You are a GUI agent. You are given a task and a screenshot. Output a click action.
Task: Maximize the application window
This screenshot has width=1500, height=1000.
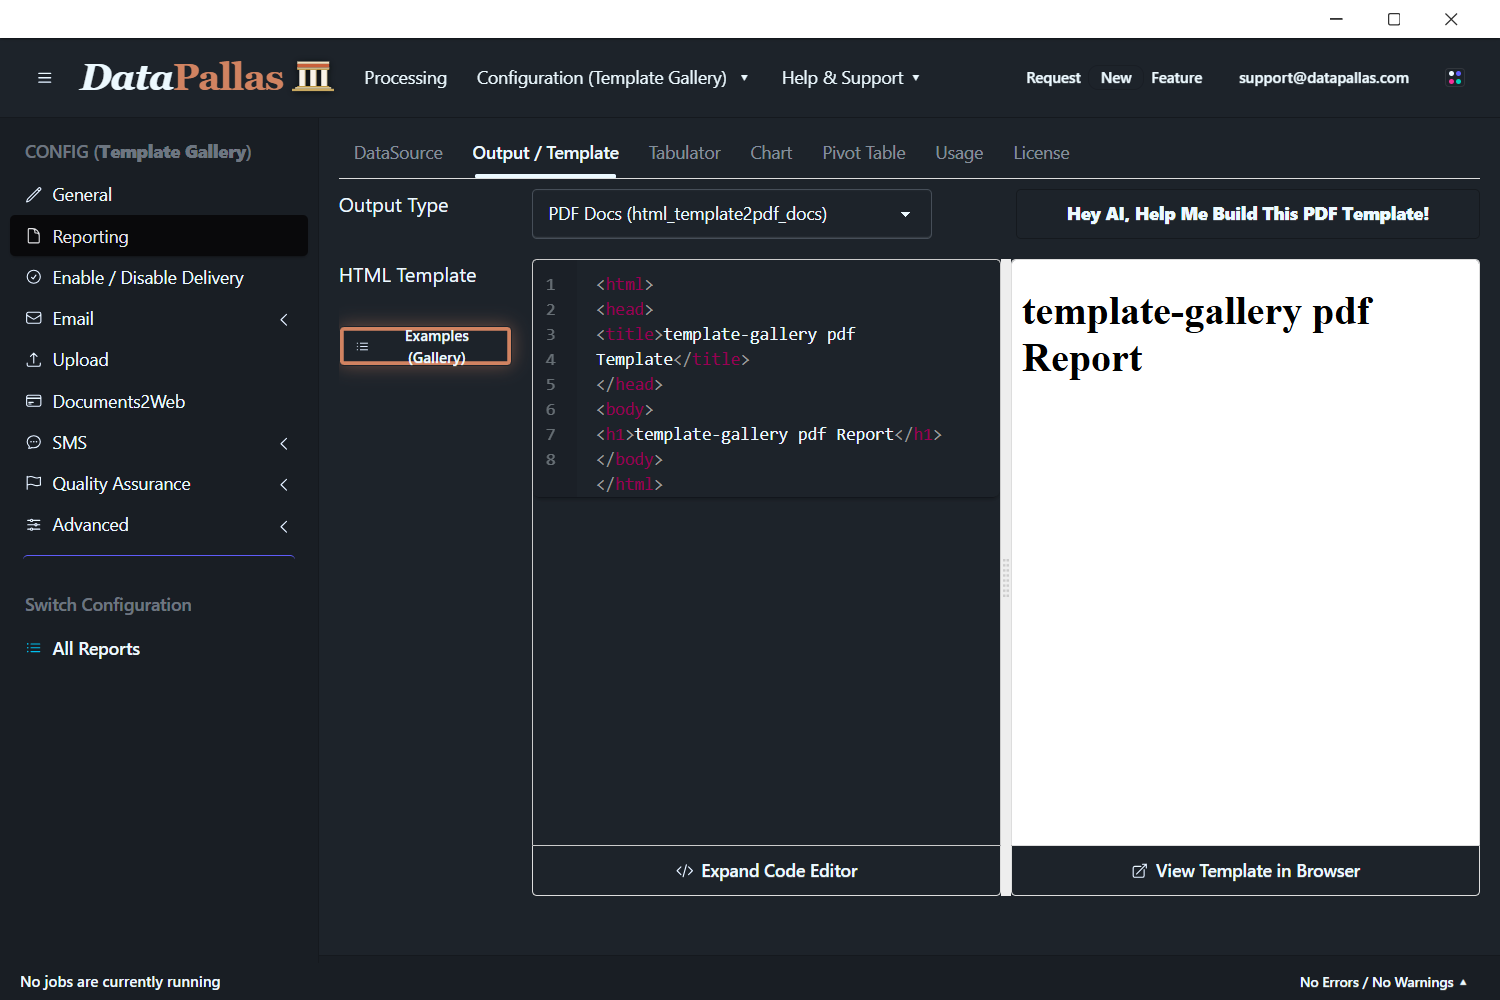pos(1394,19)
